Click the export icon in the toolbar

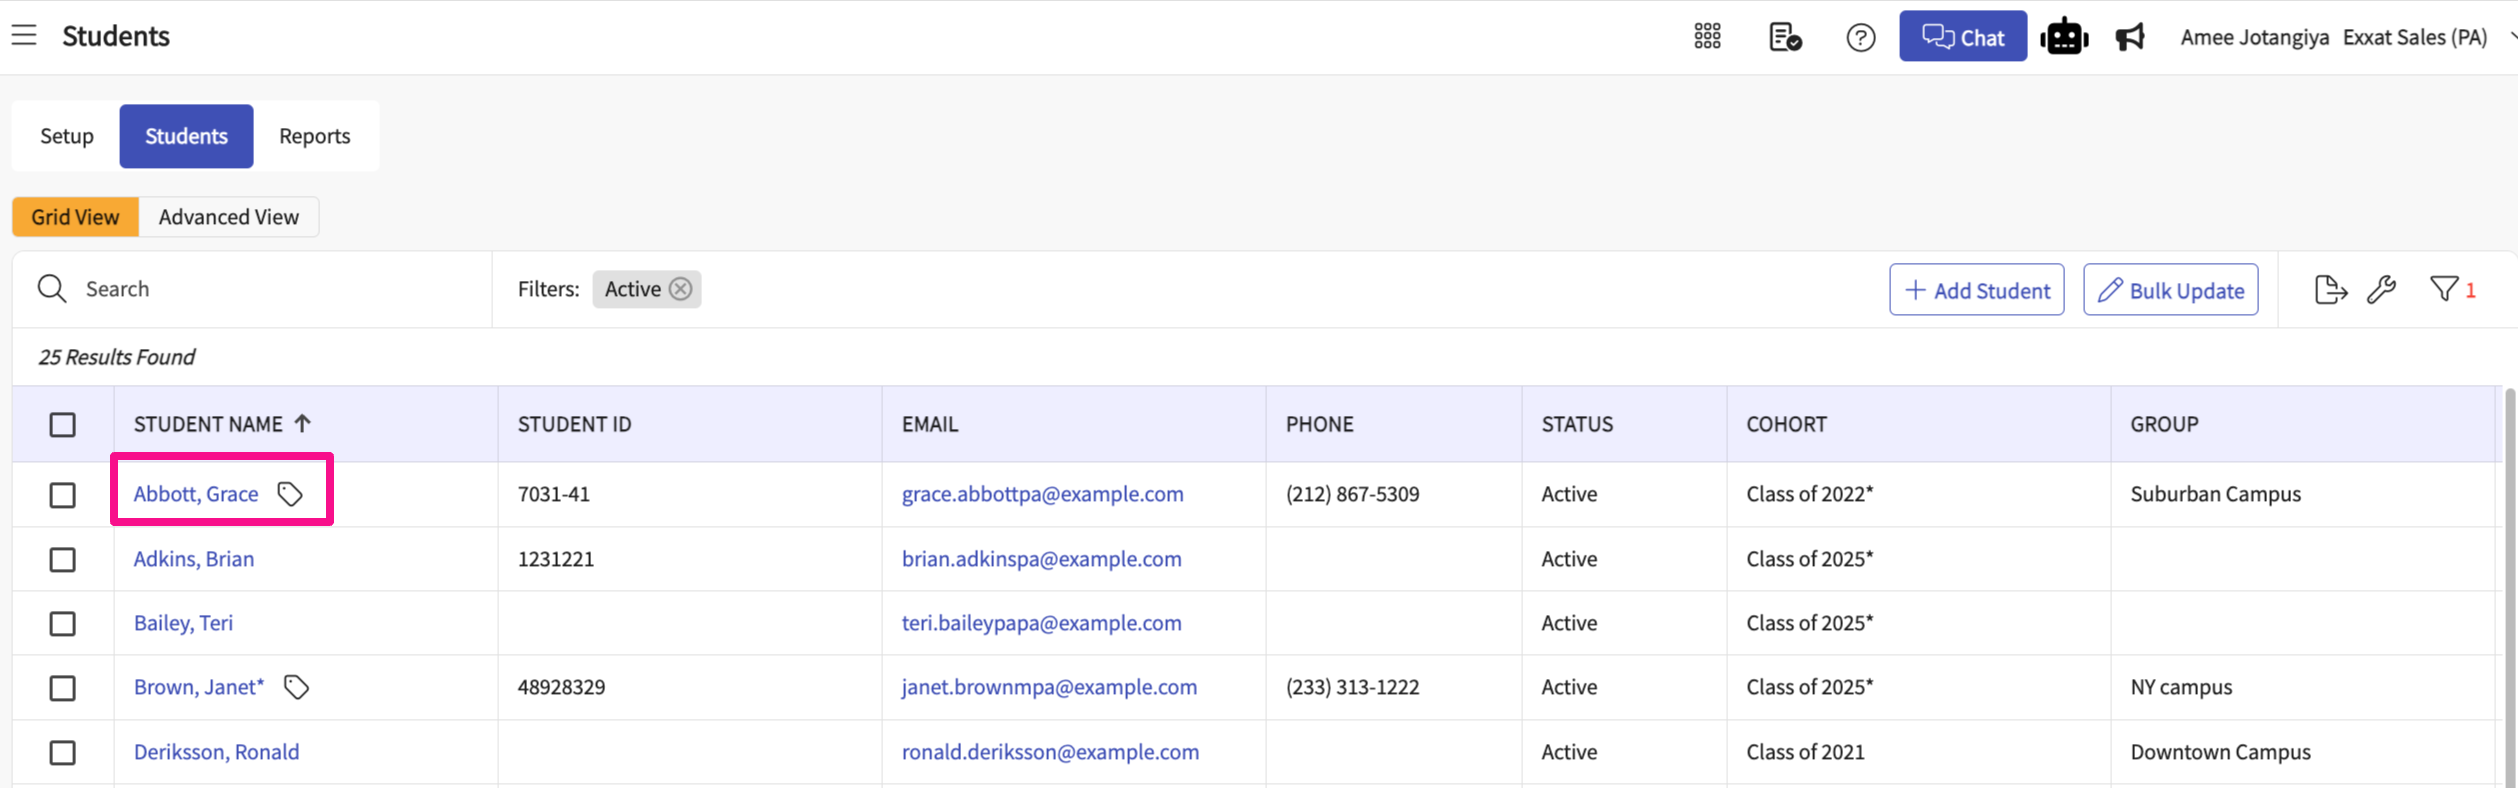point(2330,290)
